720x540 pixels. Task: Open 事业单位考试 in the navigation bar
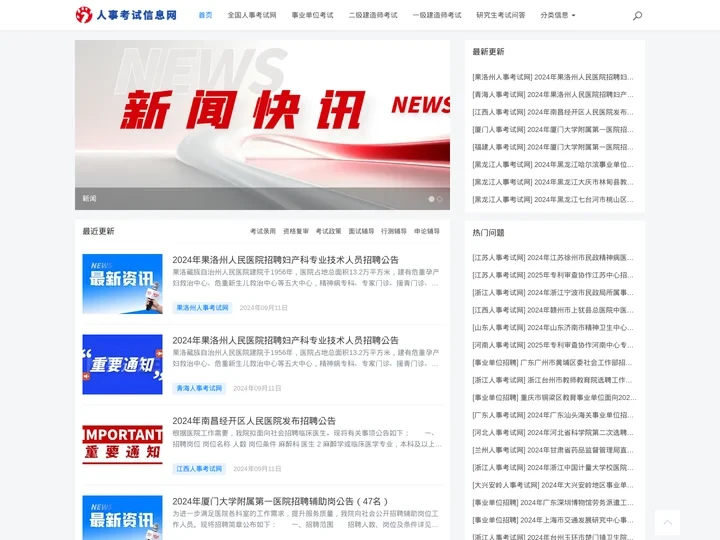pos(312,16)
